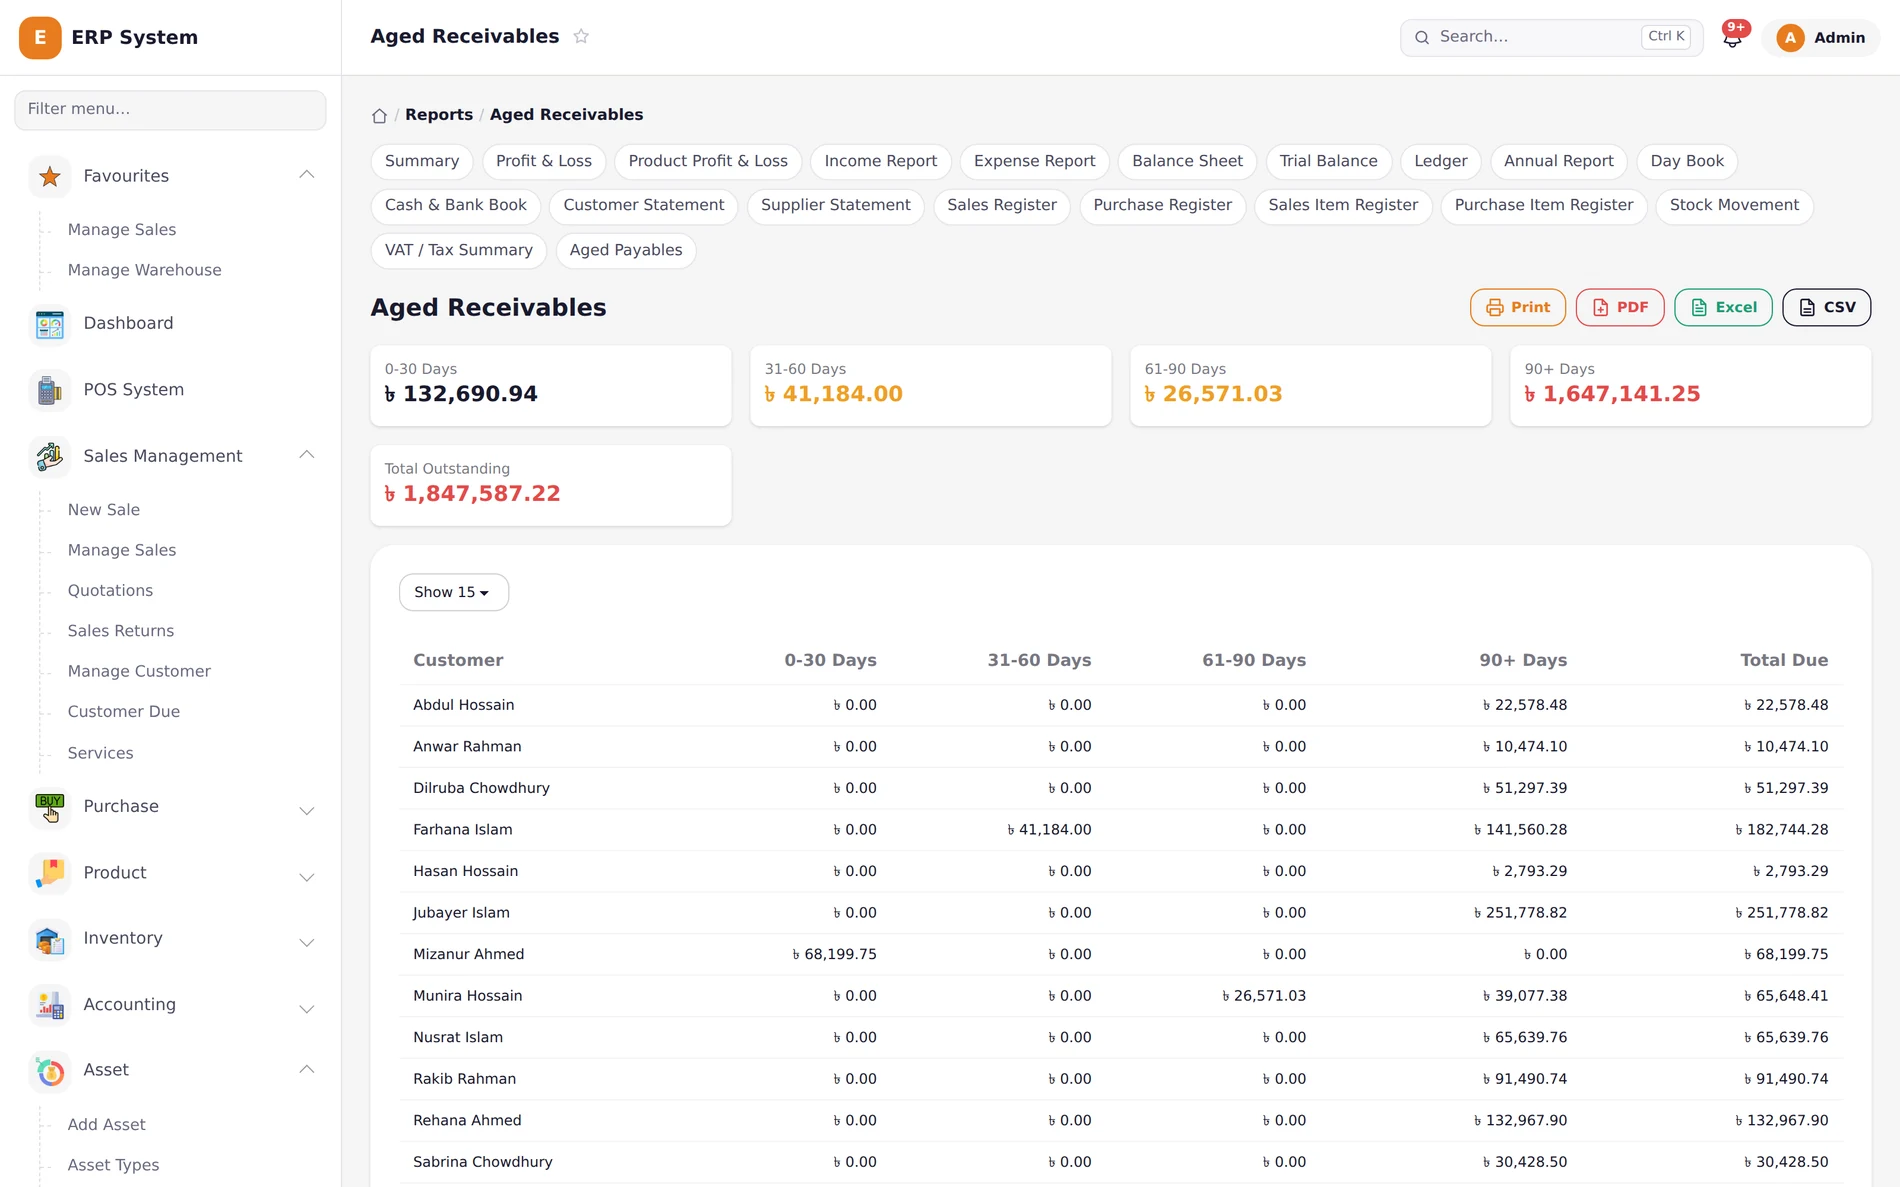Click the Reports breadcrumb link

click(x=439, y=115)
